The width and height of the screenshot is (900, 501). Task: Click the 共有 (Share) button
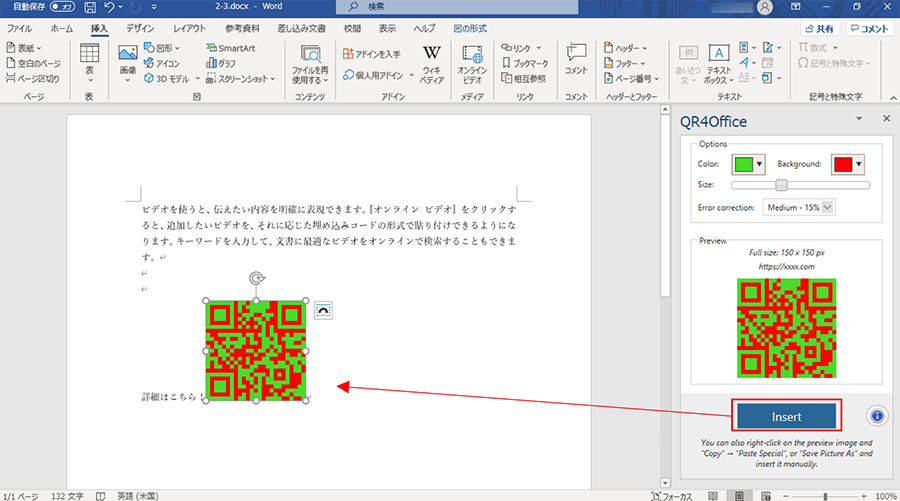(x=820, y=29)
